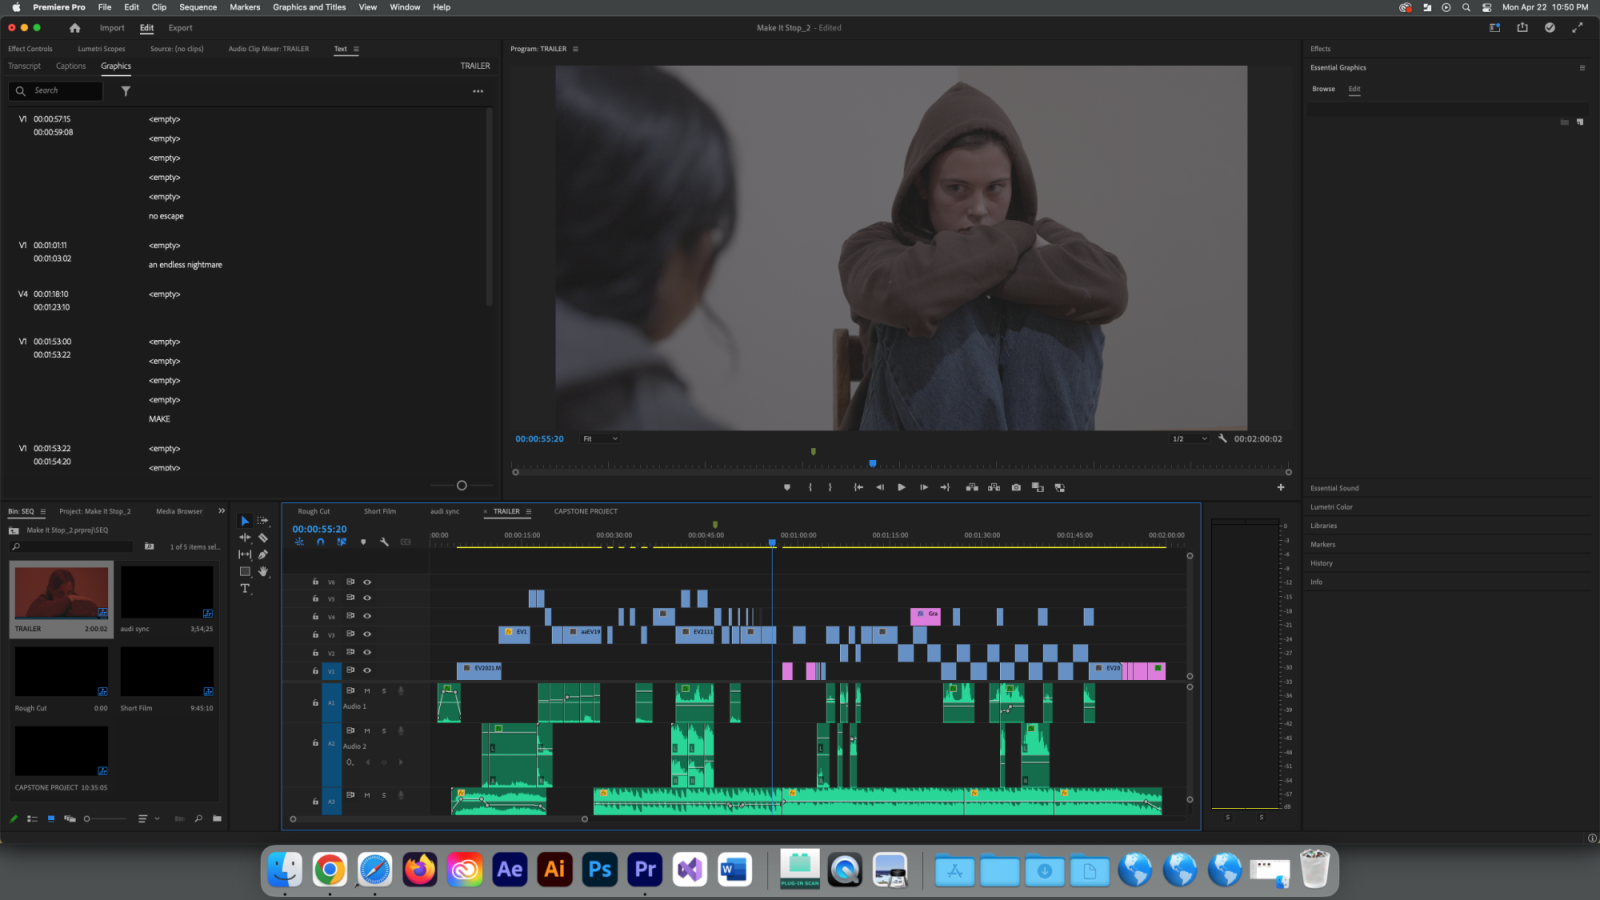
Task: Select the Rectangle tool
Action: pyautogui.click(x=245, y=572)
